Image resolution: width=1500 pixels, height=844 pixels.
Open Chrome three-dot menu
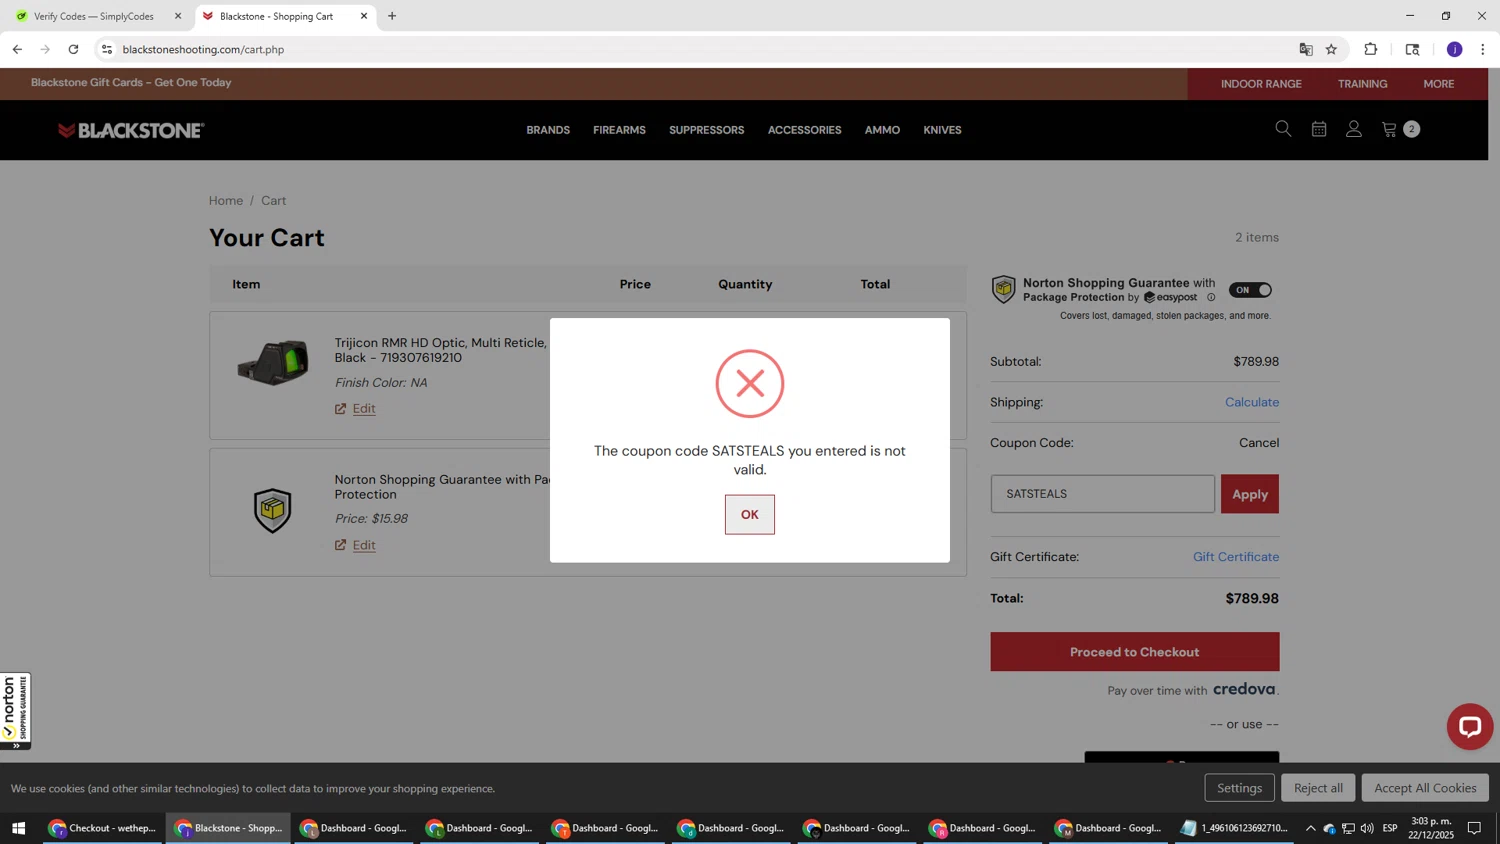pyautogui.click(x=1482, y=49)
